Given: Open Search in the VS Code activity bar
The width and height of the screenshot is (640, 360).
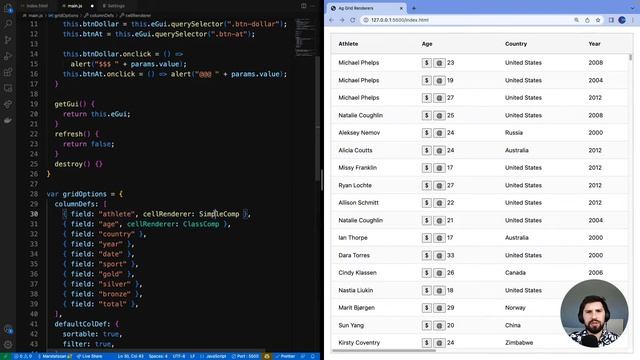Looking at the screenshot, I should (x=8, y=24).
